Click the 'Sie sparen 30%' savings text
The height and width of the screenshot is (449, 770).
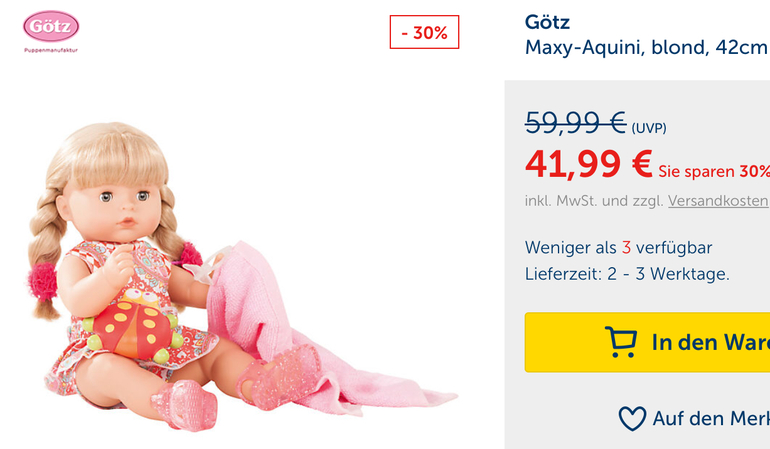[x=714, y=171]
